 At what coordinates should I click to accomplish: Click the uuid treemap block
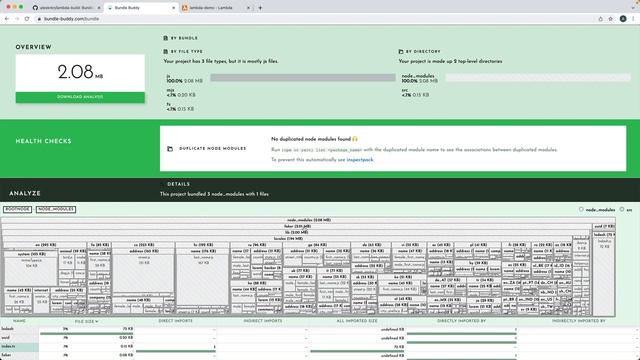pyautogui.click(x=604, y=226)
